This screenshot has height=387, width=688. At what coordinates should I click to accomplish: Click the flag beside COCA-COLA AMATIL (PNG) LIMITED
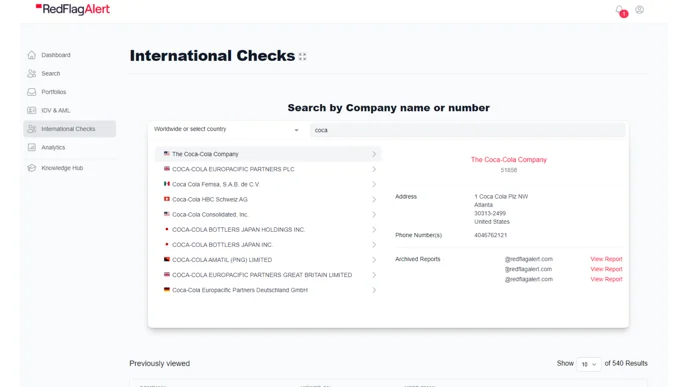coord(167,259)
